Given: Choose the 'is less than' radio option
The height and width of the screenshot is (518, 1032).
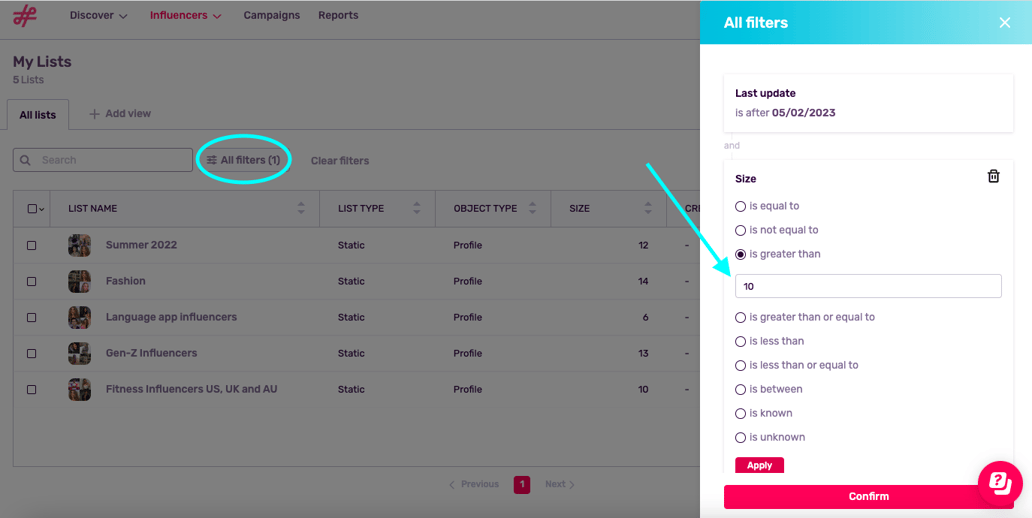Looking at the screenshot, I should 741,341.
